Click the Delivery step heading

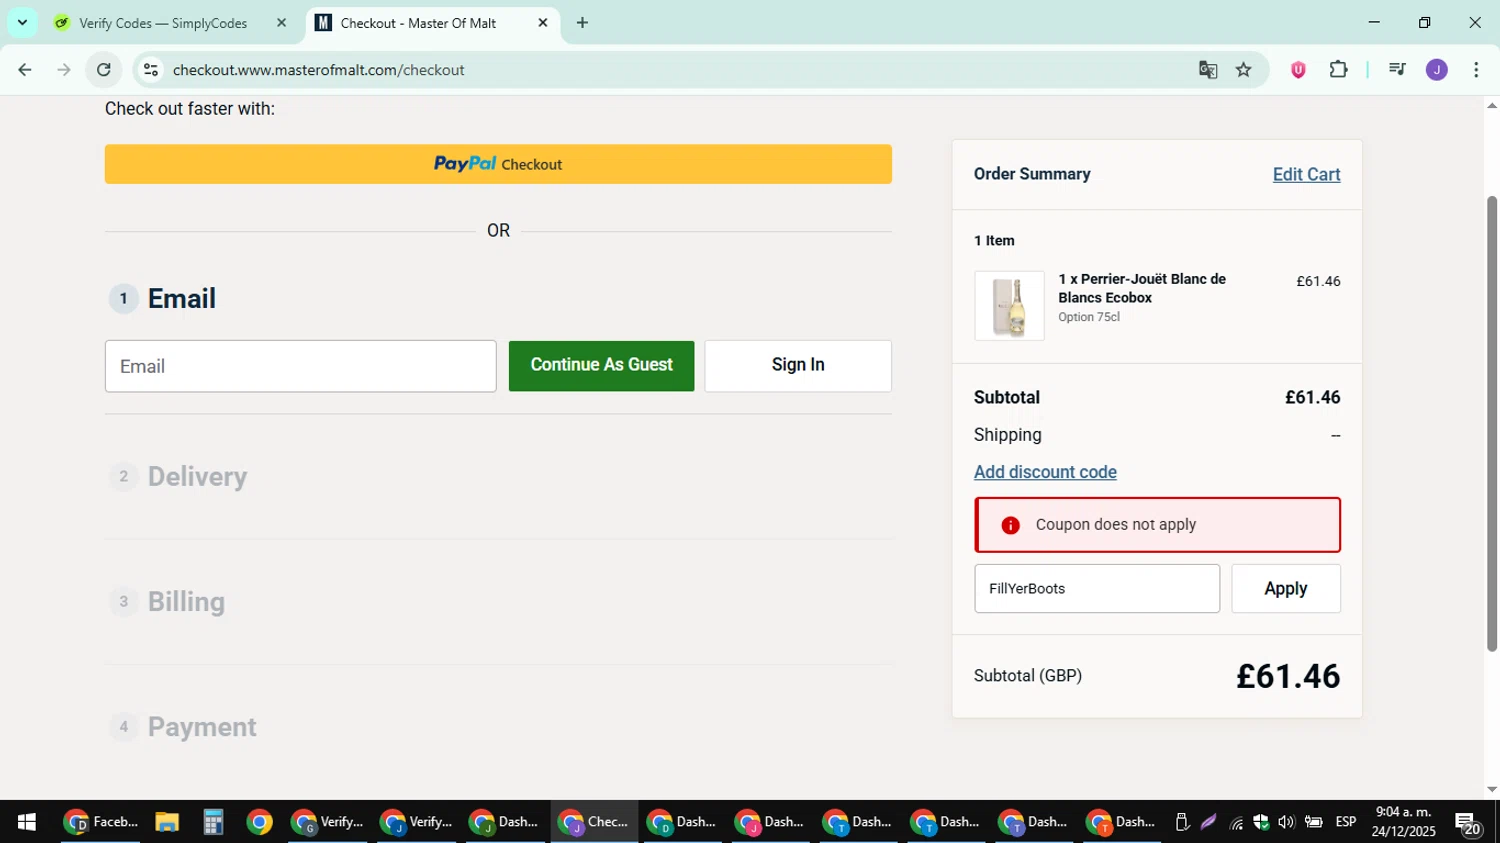click(197, 477)
